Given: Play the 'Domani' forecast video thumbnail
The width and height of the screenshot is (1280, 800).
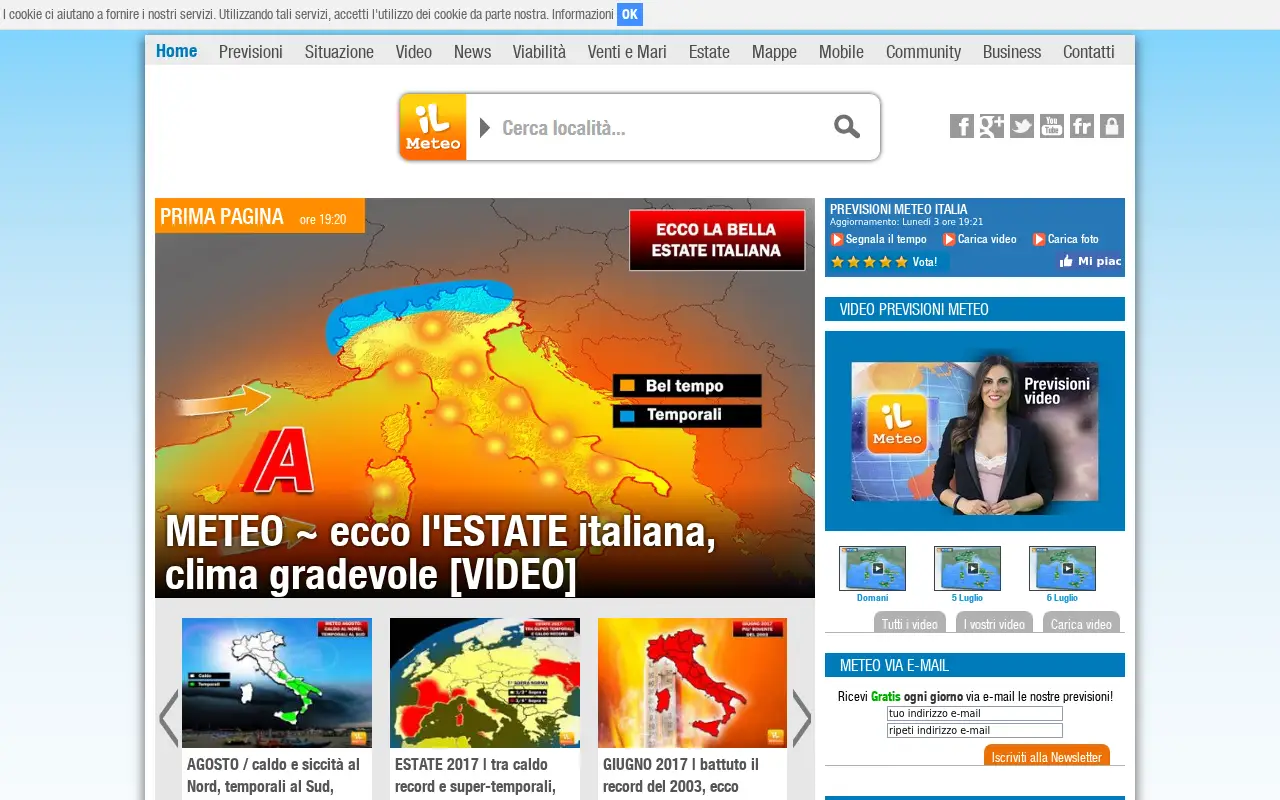Looking at the screenshot, I should [x=872, y=568].
